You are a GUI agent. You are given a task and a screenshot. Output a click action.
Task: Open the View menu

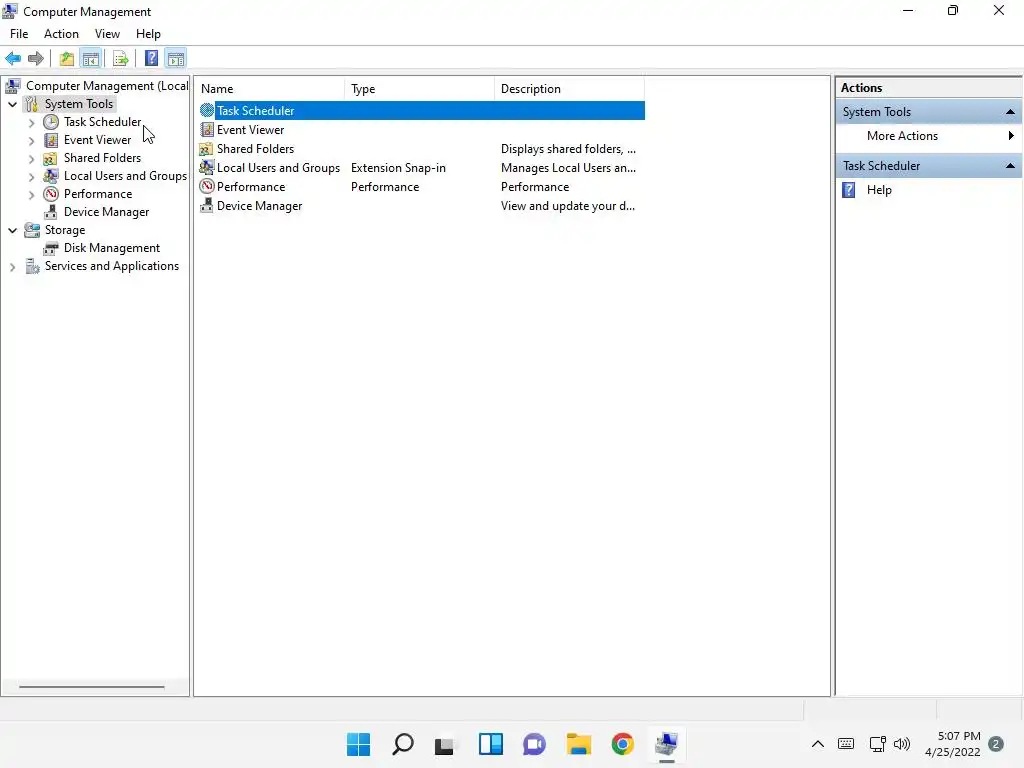tap(107, 34)
